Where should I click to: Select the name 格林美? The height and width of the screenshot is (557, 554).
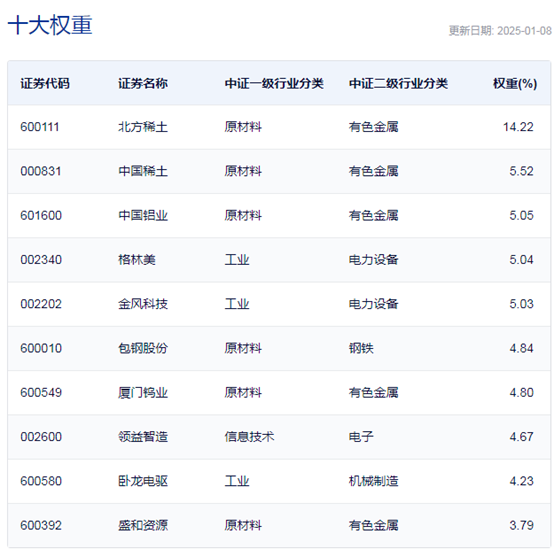point(137,260)
